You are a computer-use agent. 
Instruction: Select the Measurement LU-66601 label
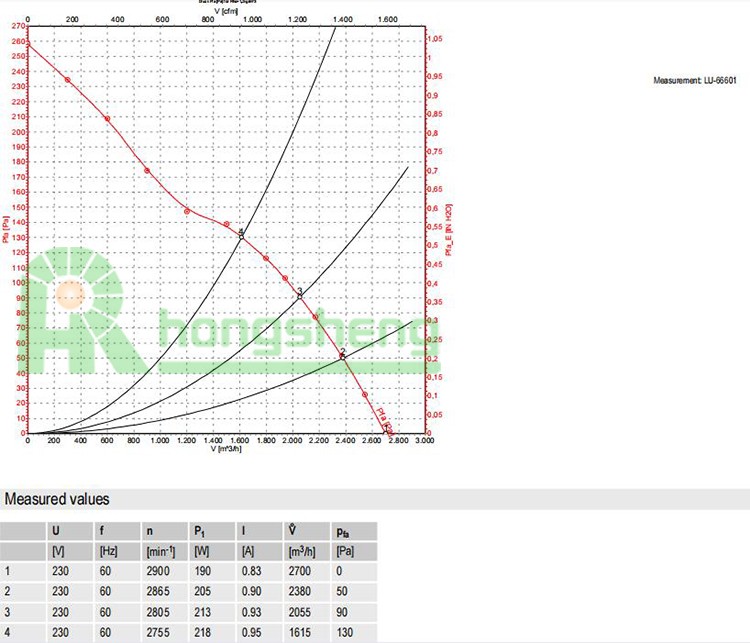click(x=694, y=80)
